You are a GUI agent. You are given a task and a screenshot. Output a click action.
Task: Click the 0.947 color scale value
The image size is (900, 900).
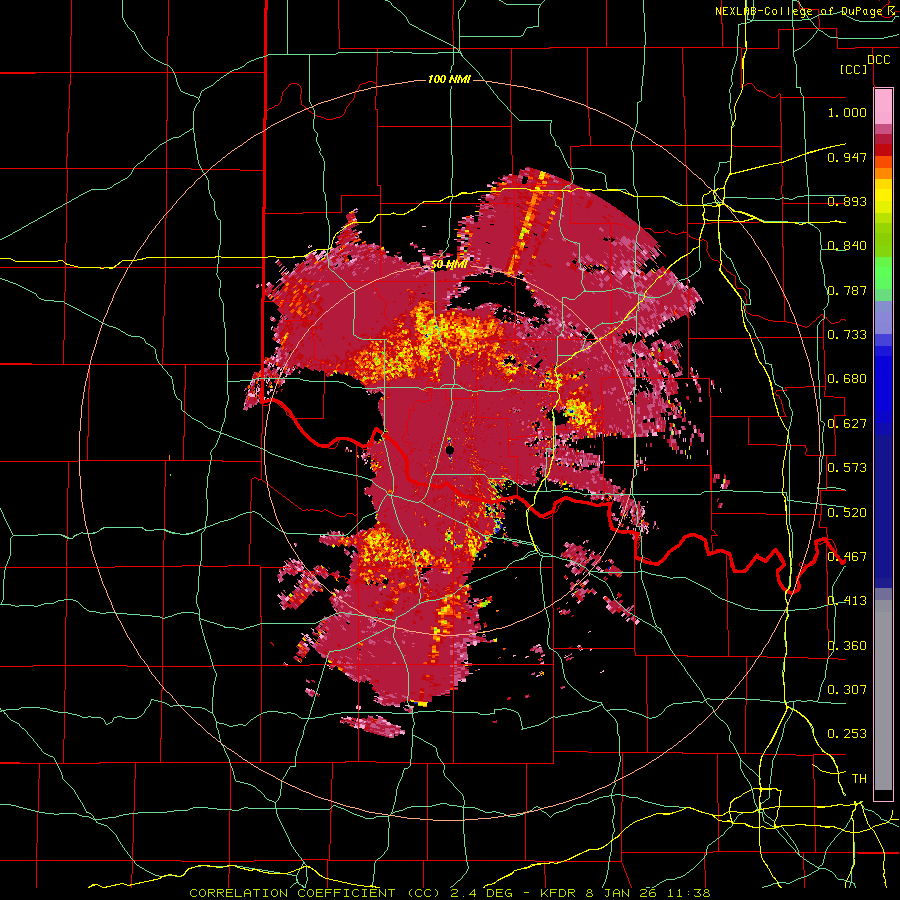coord(847,157)
